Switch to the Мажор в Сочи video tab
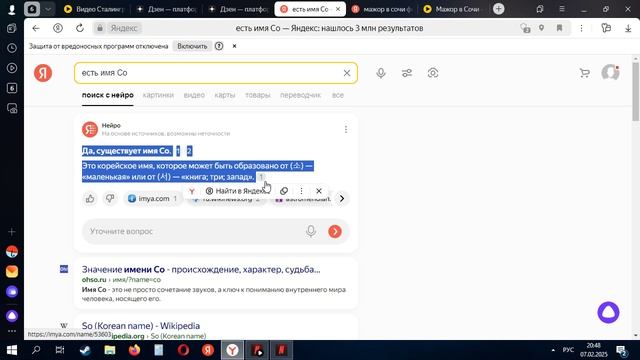This screenshot has width=640, height=360. click(452, 9)
